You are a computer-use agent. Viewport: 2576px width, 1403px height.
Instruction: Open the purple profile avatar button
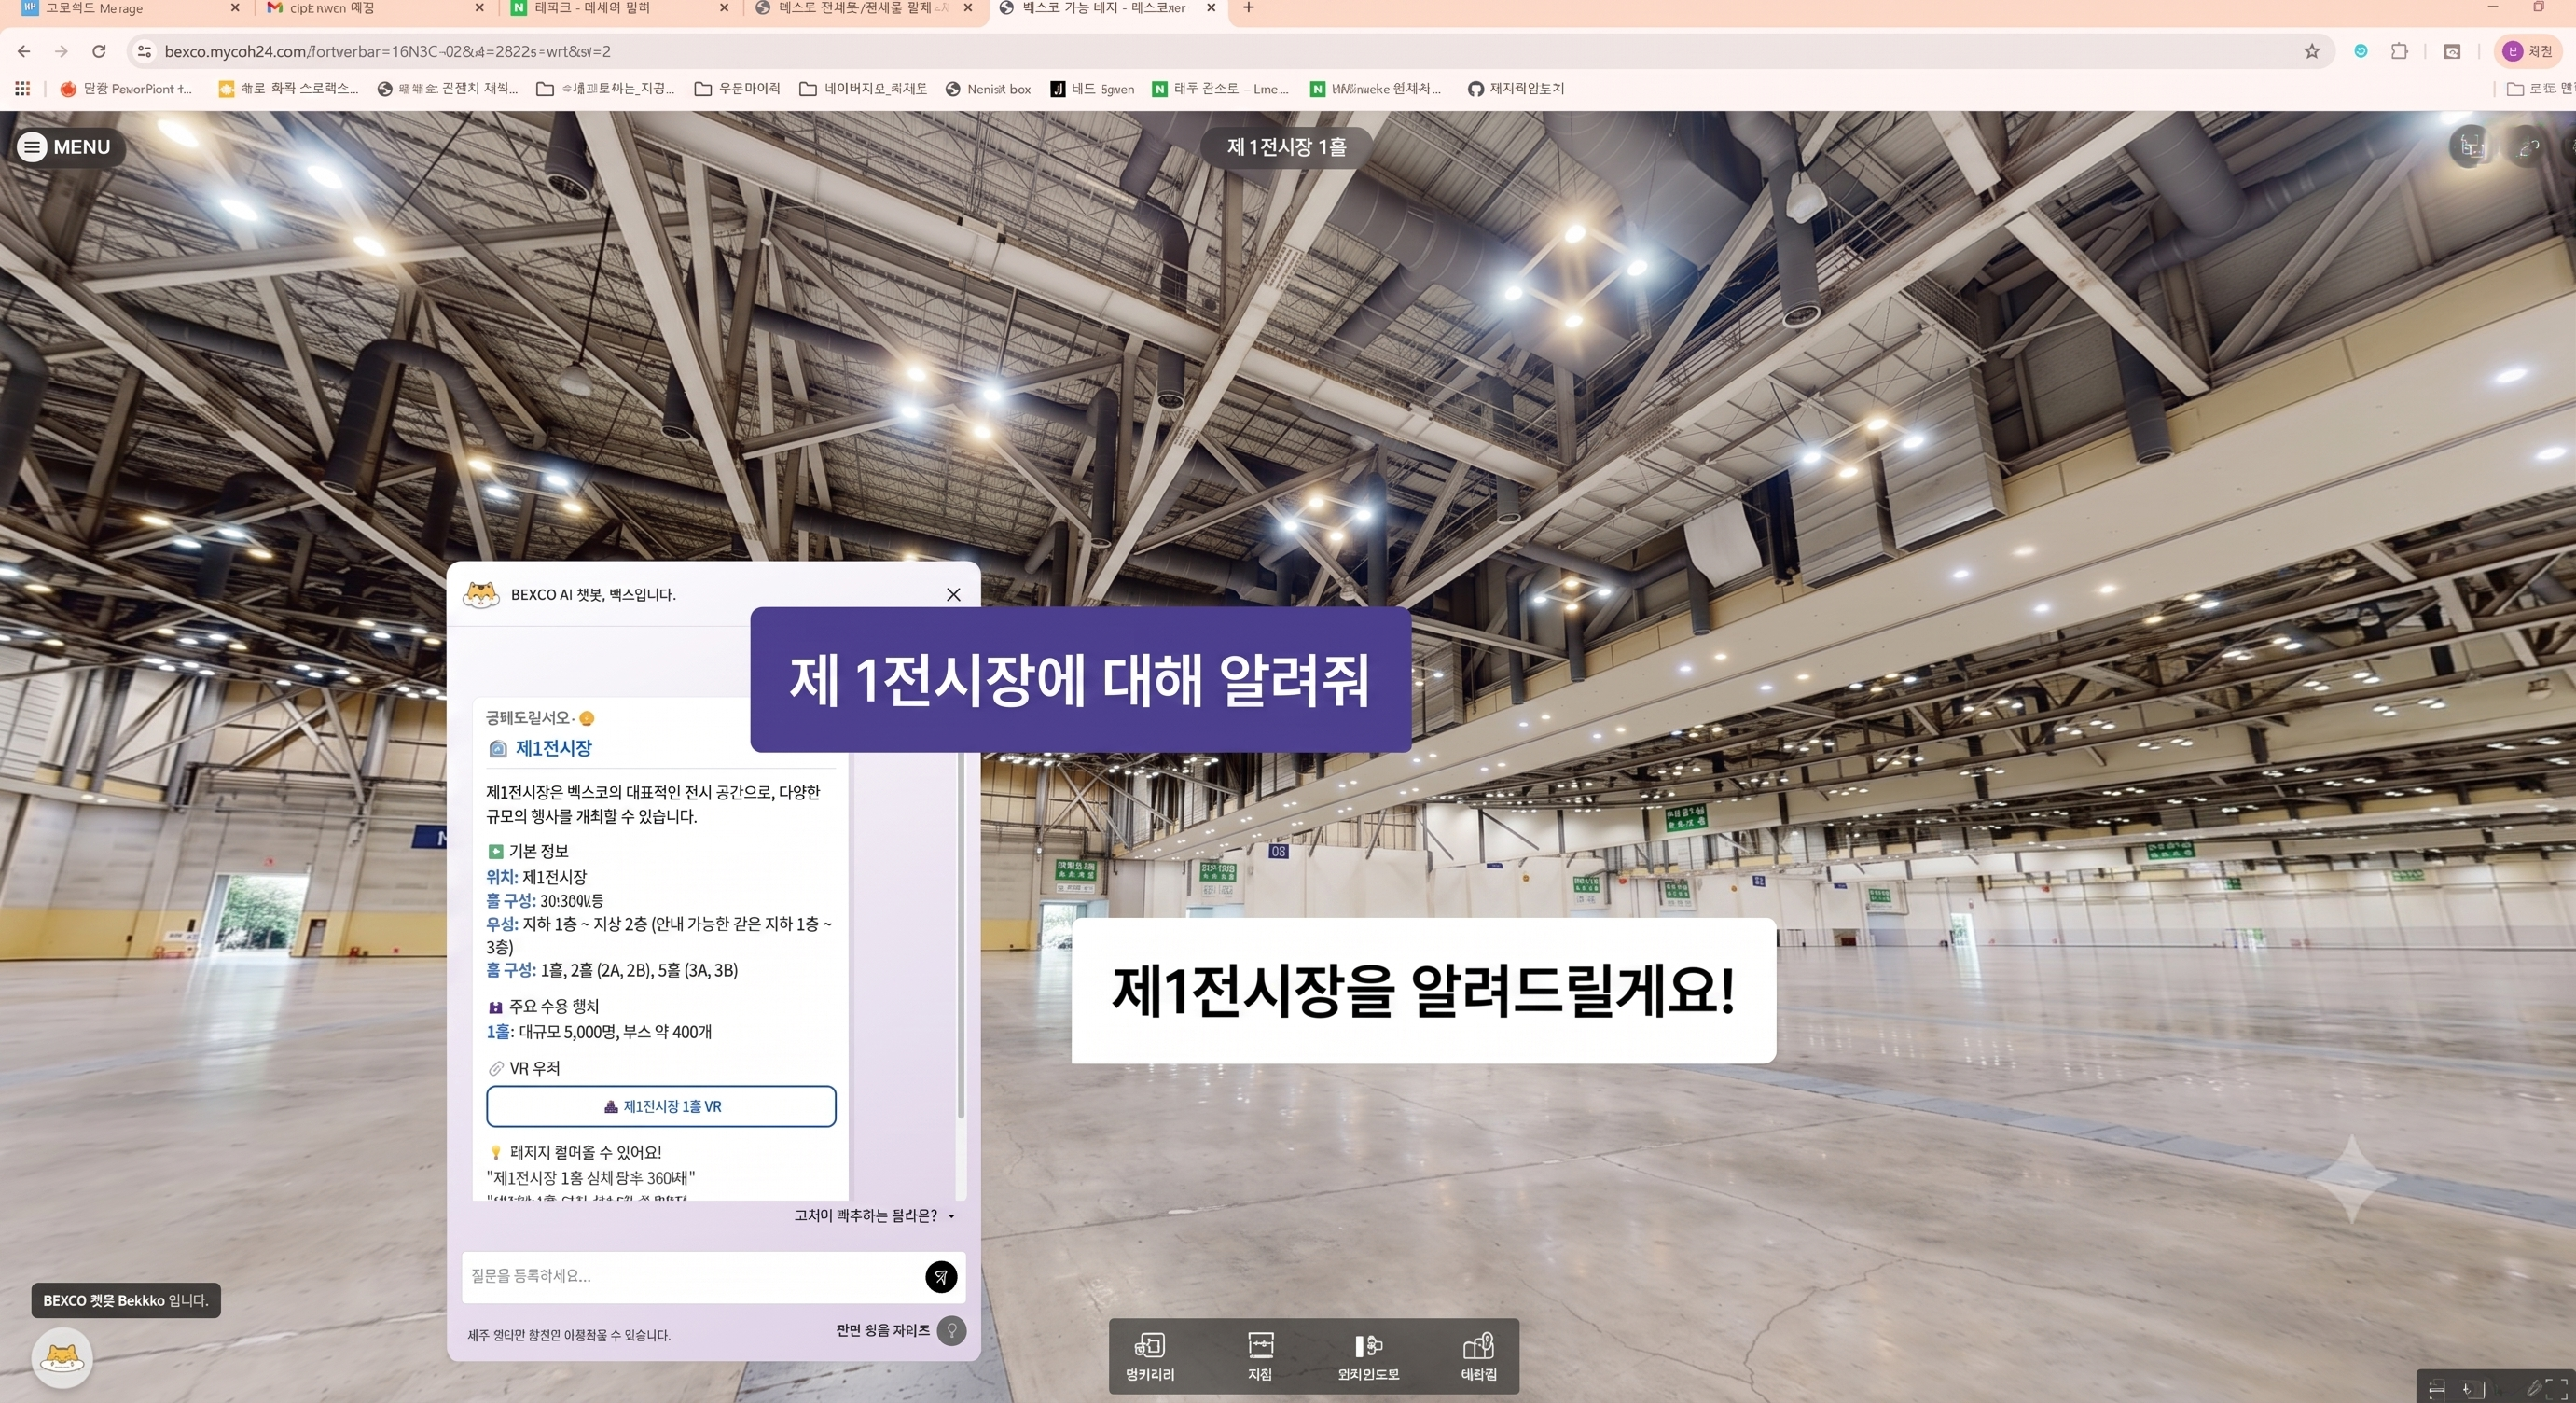click(x=2529, y=51)
